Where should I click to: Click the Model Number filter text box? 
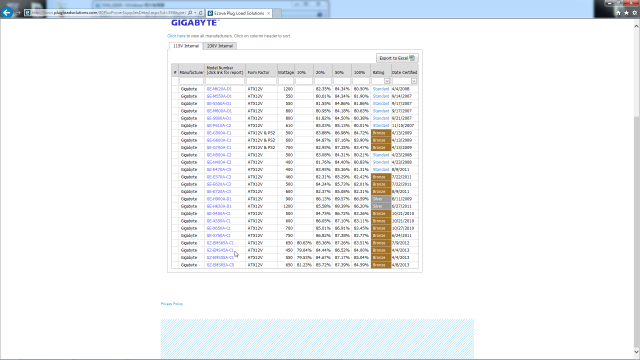225,81
